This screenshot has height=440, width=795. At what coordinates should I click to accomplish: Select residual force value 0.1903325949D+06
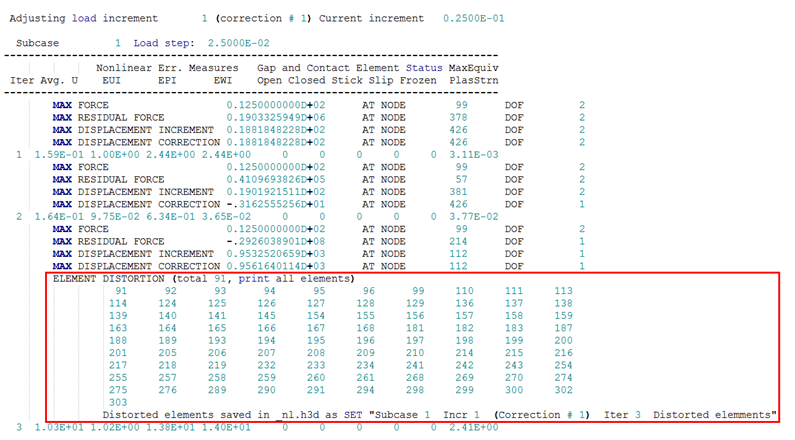(276, 118)
